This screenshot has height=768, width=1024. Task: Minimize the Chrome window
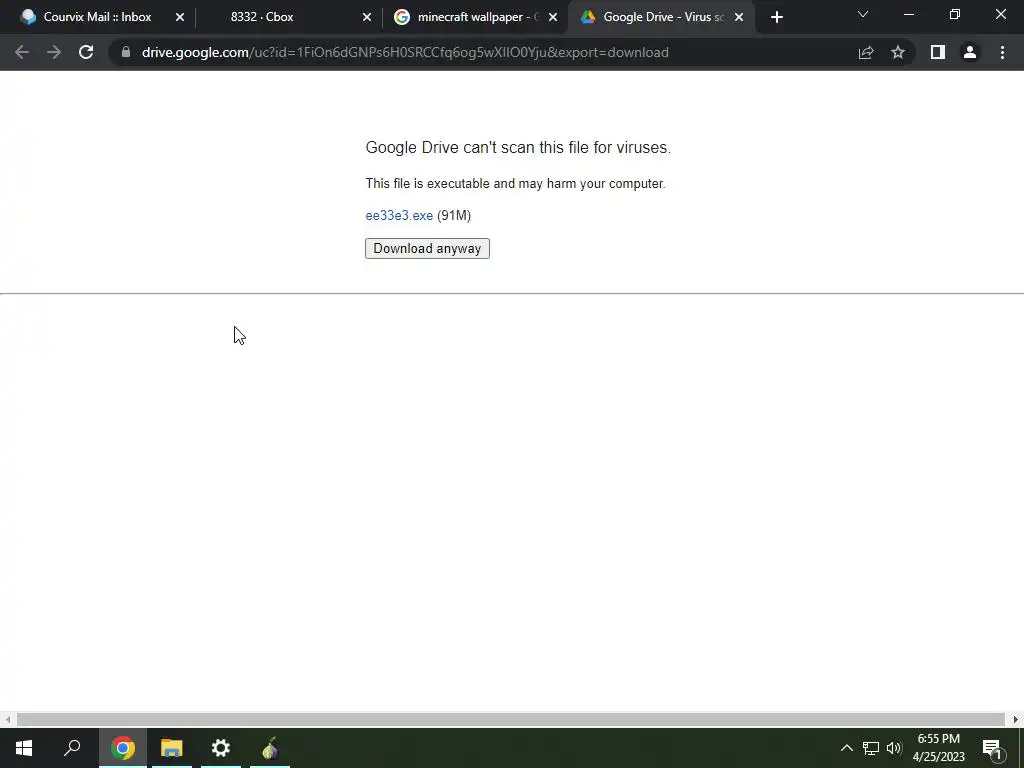pyautogui.click(x=908, y=14)
